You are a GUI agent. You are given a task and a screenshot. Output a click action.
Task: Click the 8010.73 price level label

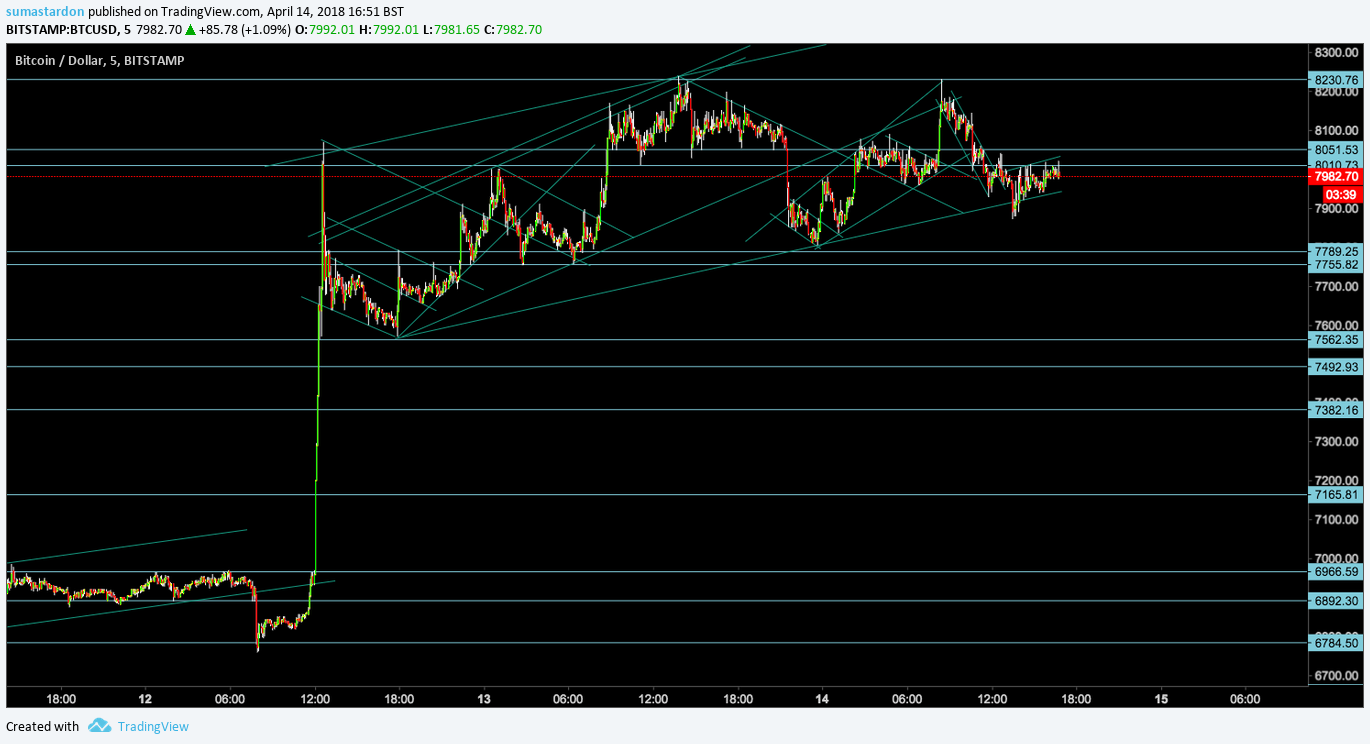(1336, 165)
